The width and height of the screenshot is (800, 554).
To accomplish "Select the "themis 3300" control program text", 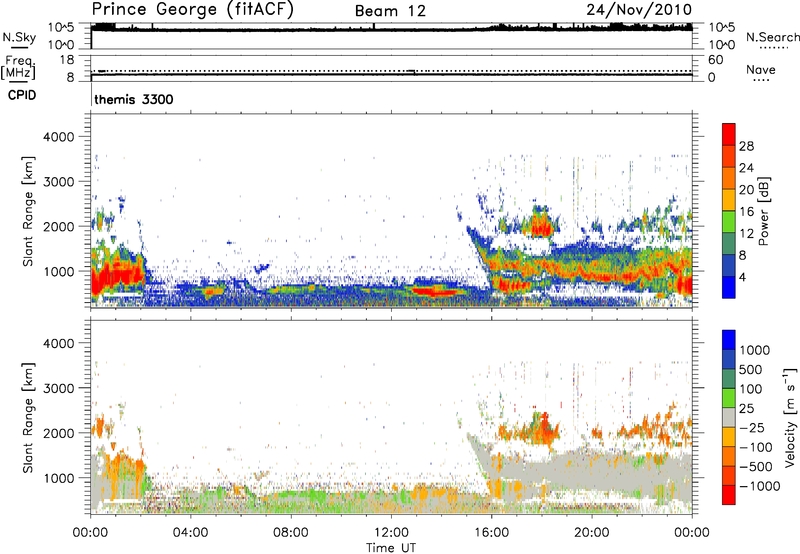I will click(134, 99).
